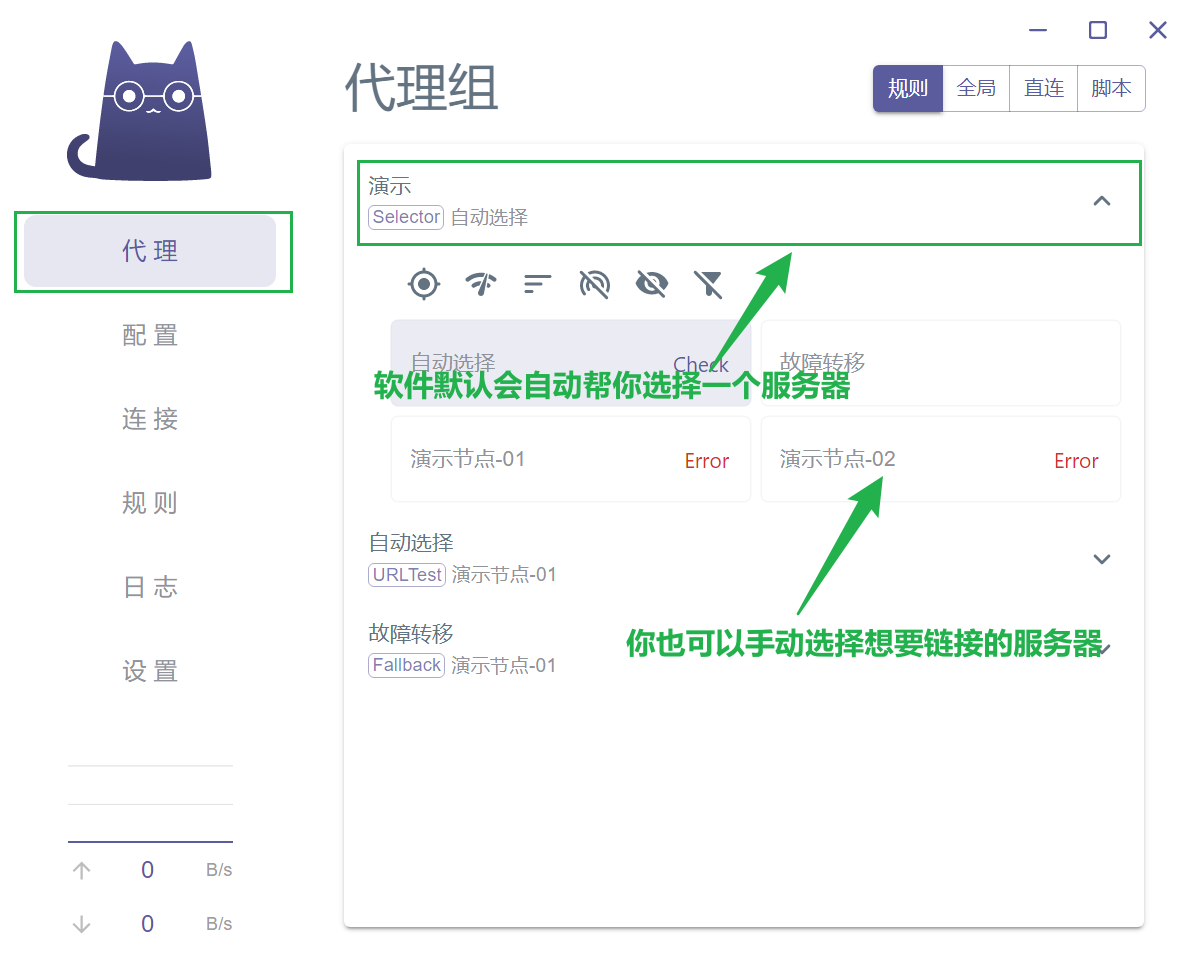
Task: Select the 演示节点-02 proxy node
Action: click(940, 460)
